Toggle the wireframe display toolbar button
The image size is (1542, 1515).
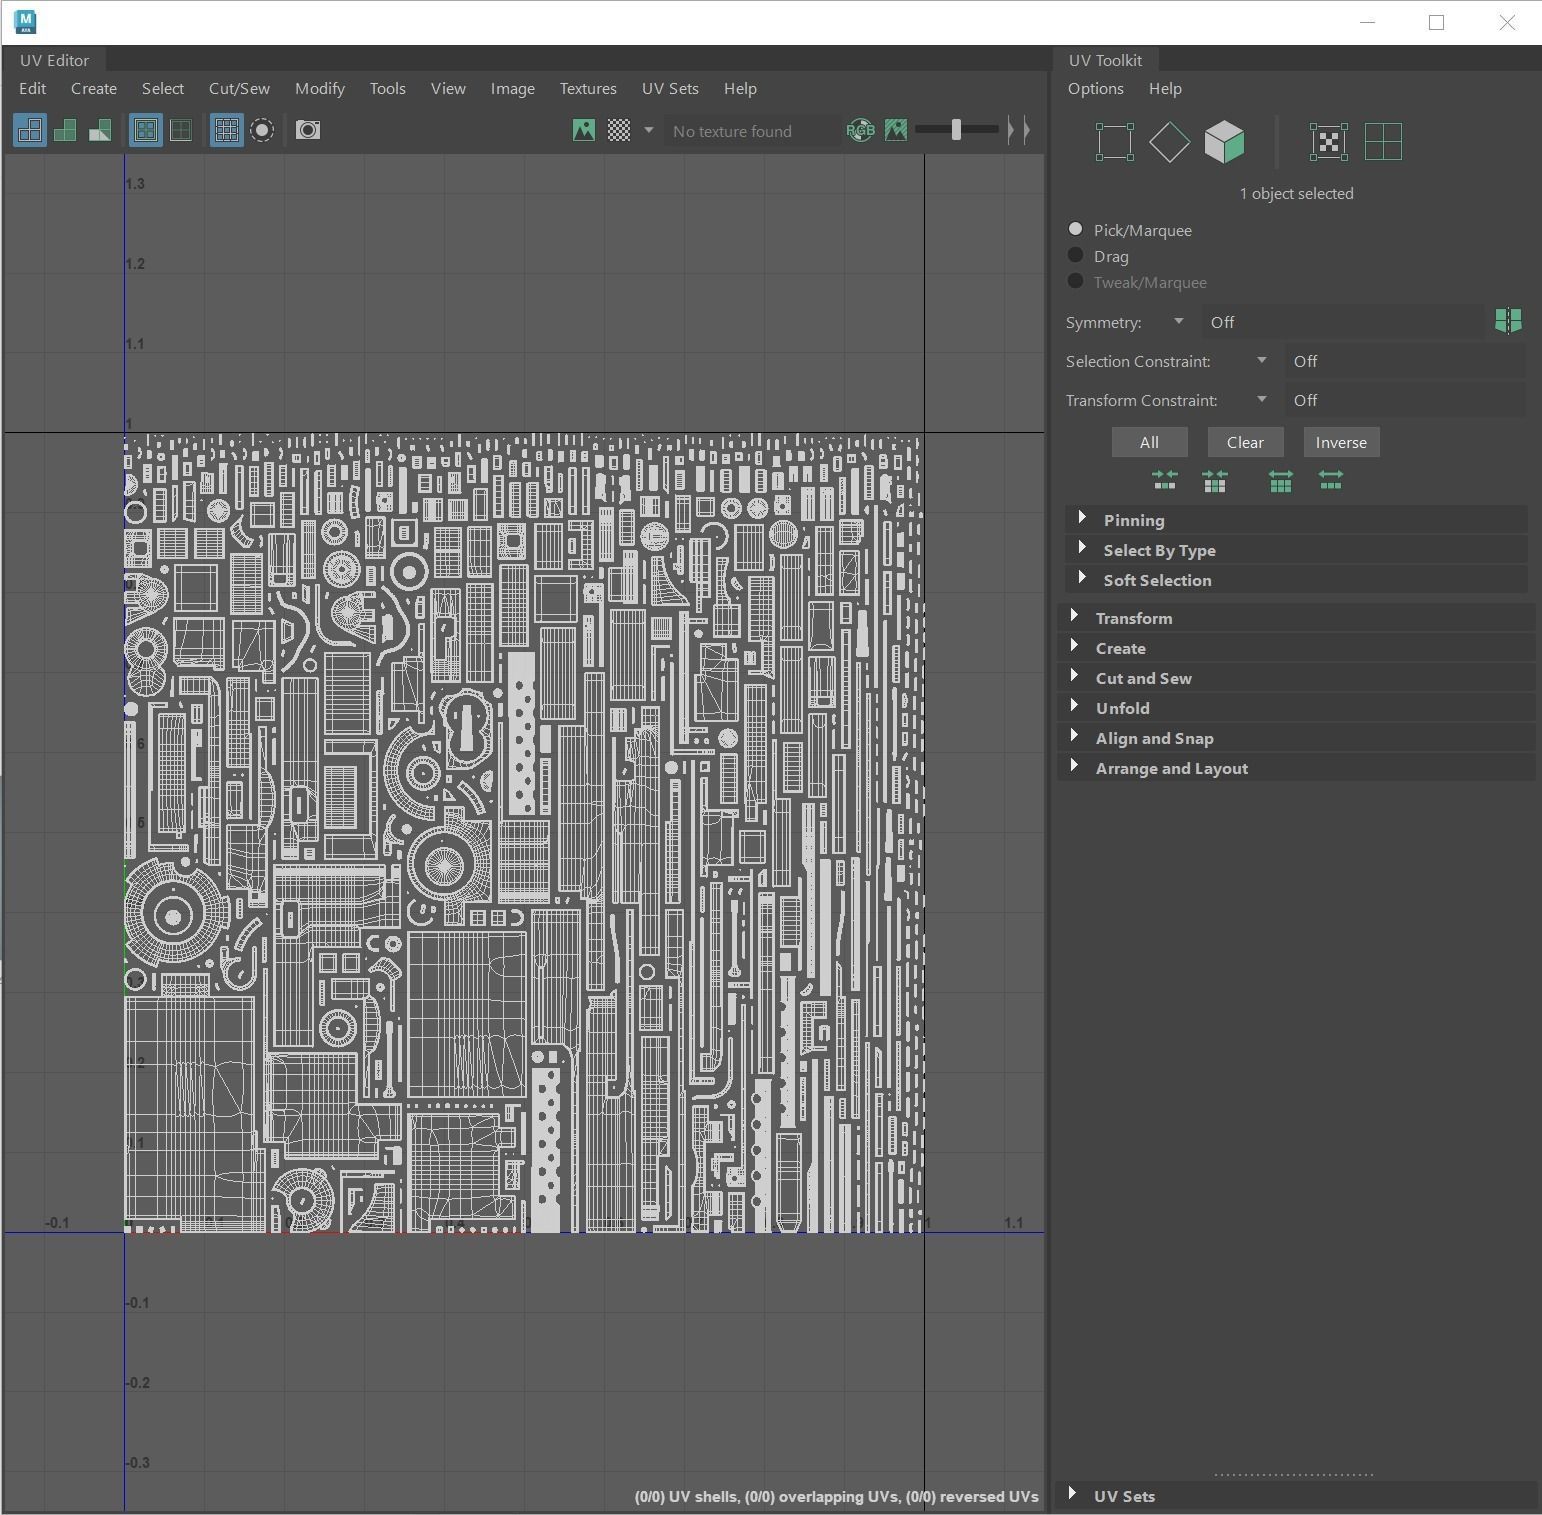click(x=30, y=130)
